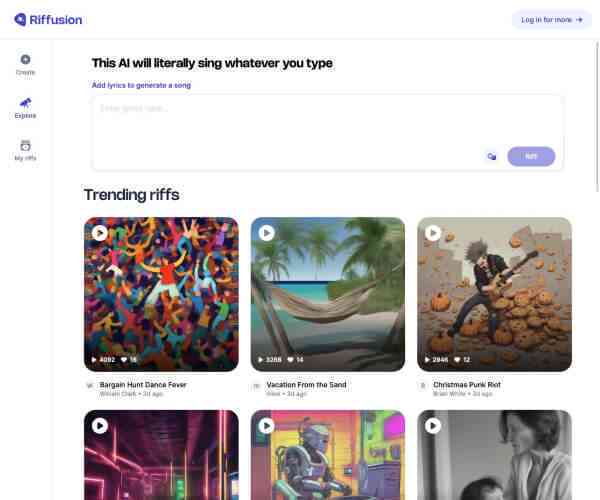The height and width of the screenshot is (500, 600).
Task: Like the Christmas Punk Riot riff
Action: (457, 360)
